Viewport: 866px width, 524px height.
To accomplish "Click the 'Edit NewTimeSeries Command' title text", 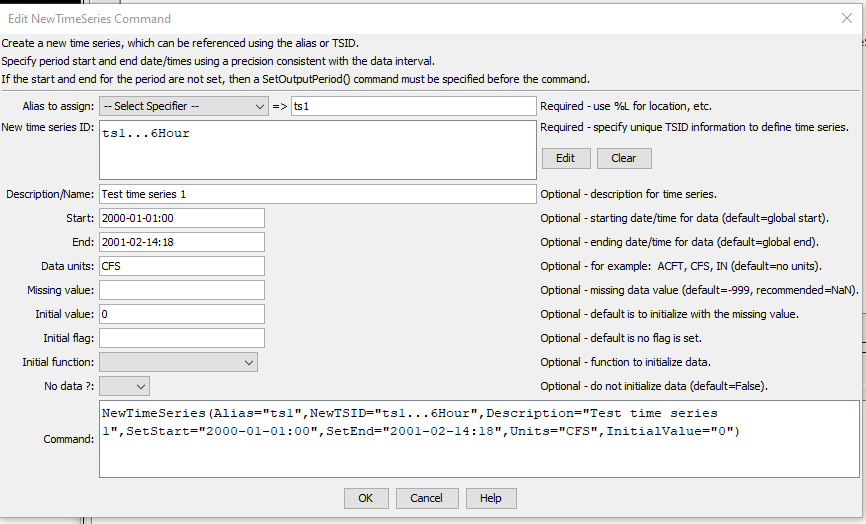I will [x=89, y=19].
